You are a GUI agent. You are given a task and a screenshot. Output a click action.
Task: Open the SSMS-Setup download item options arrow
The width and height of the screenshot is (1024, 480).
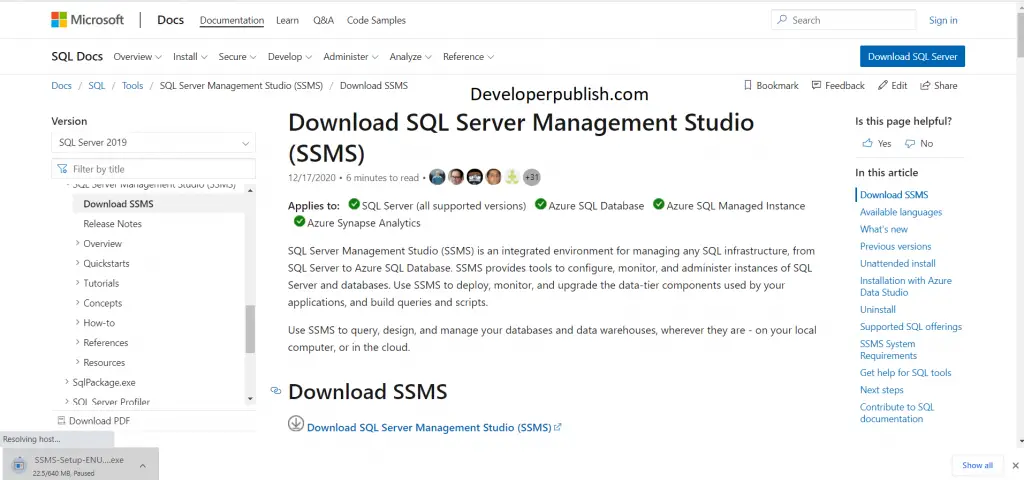(x=142, y=466)
